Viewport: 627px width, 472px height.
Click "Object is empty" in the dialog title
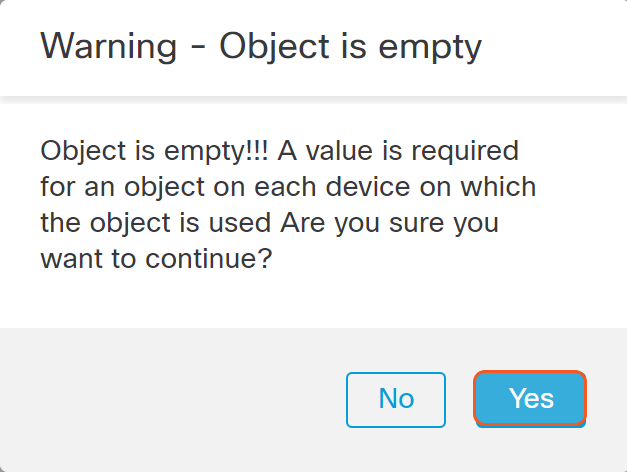click(x=350, y=47)
